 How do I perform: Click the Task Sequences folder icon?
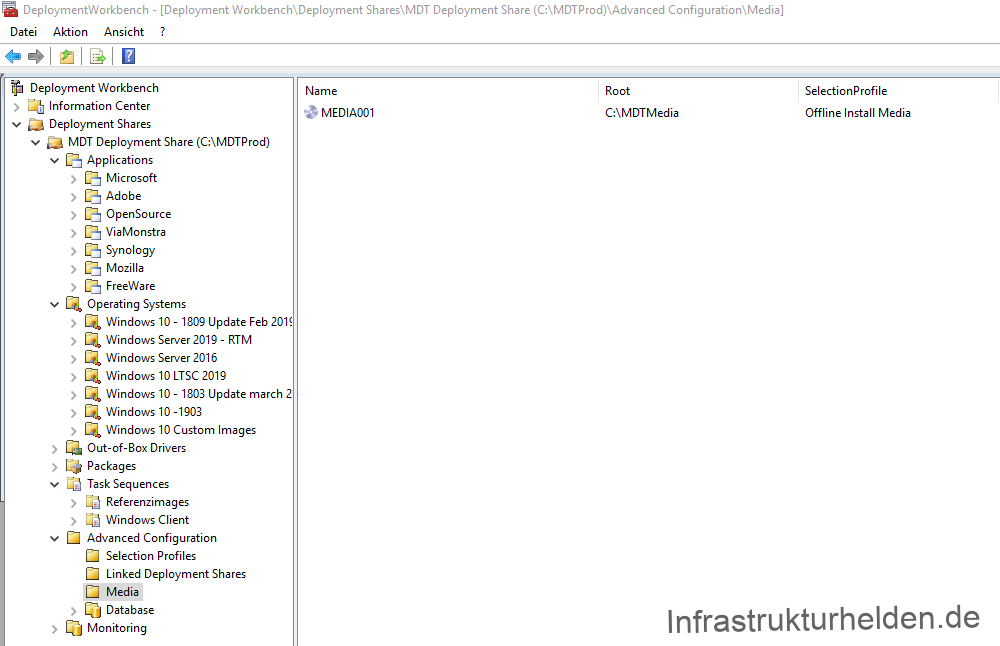tap(74, 484)
